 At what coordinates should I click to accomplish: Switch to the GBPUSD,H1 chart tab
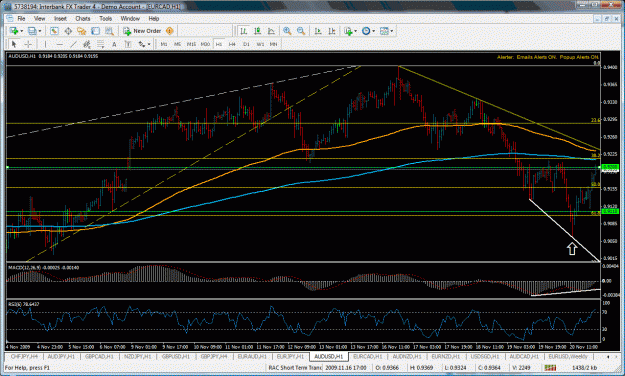(x=176, y=356)
